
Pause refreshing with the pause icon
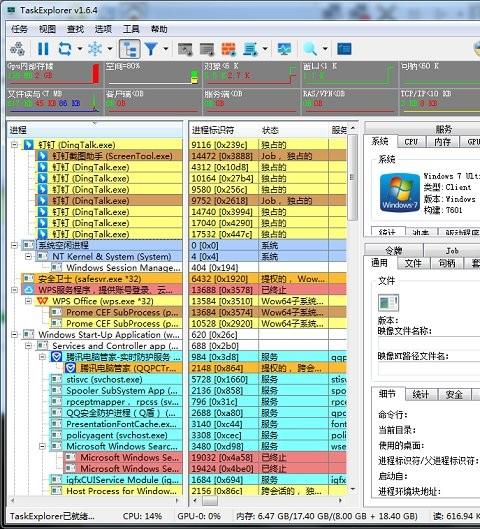[43, 49]
